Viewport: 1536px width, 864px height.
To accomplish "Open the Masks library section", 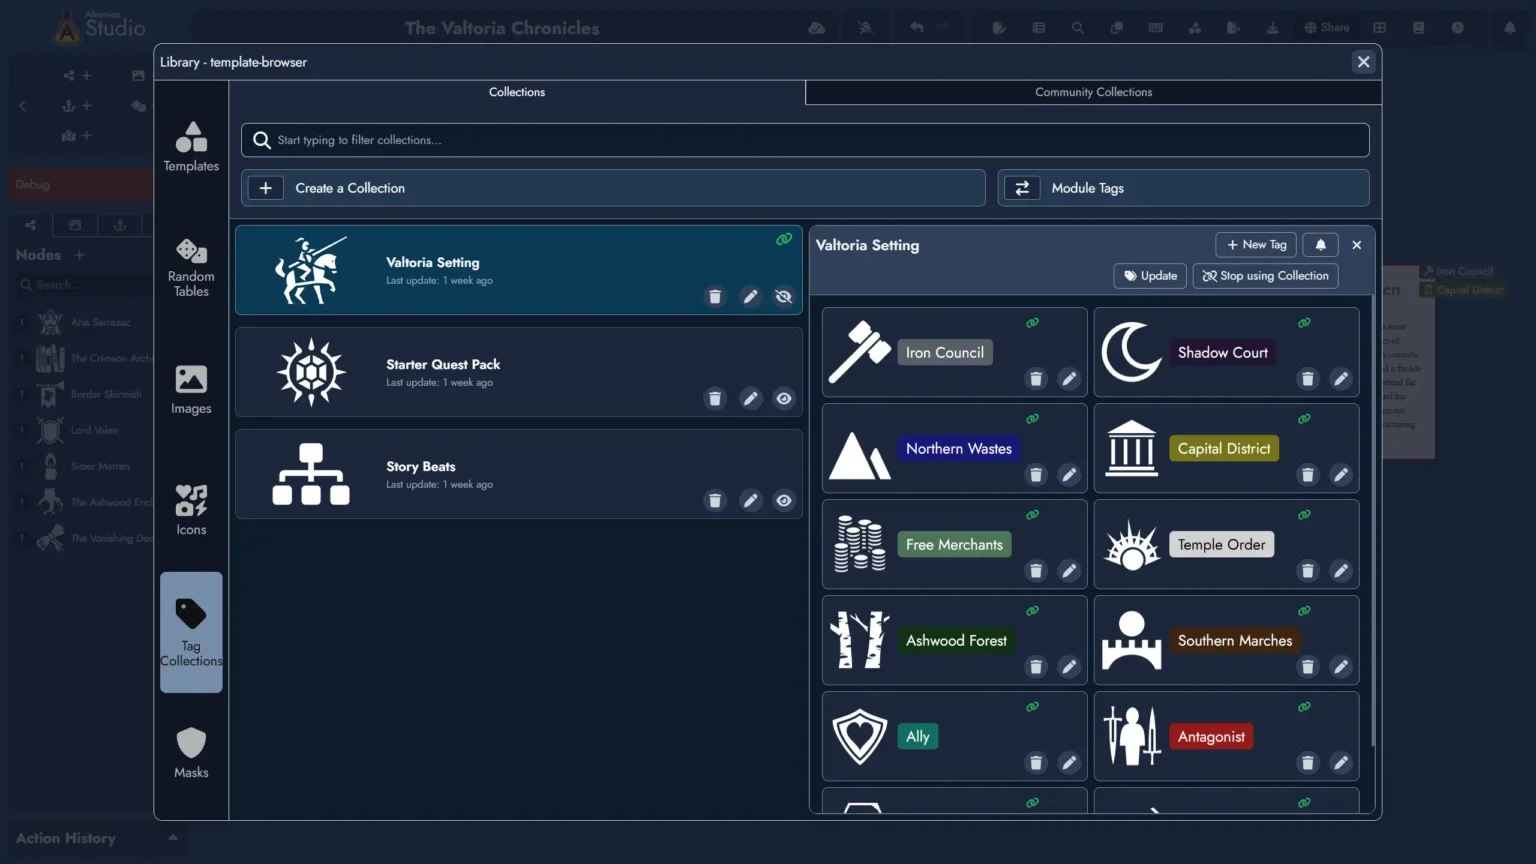I will click(191, 752).
